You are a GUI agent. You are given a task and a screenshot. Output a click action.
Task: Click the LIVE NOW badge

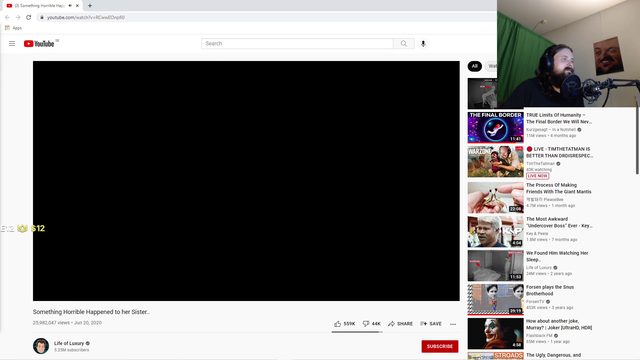[x=538, y=176]
